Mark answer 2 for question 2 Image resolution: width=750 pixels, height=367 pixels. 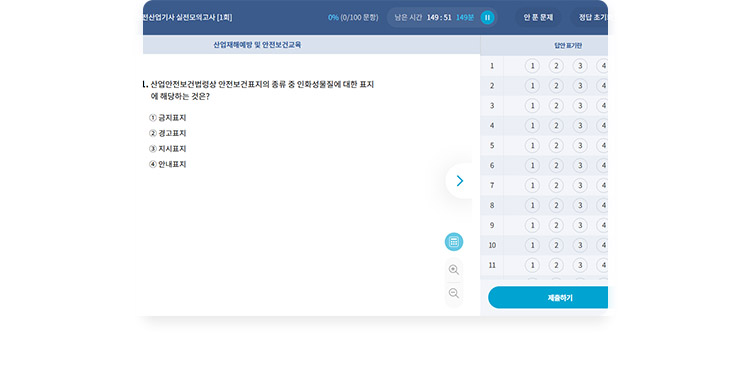coord(556,86)
